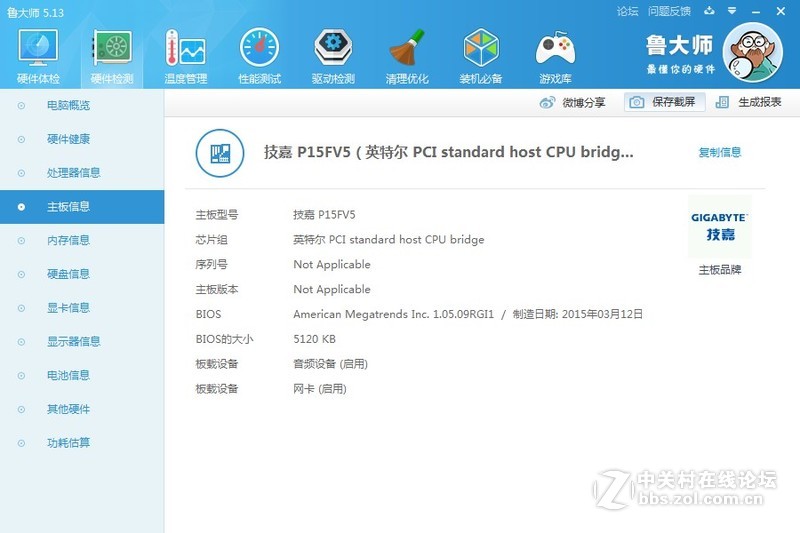Click the American Megatrends BIOS version text
800x533 pixels.
click(x=393, y=314)
